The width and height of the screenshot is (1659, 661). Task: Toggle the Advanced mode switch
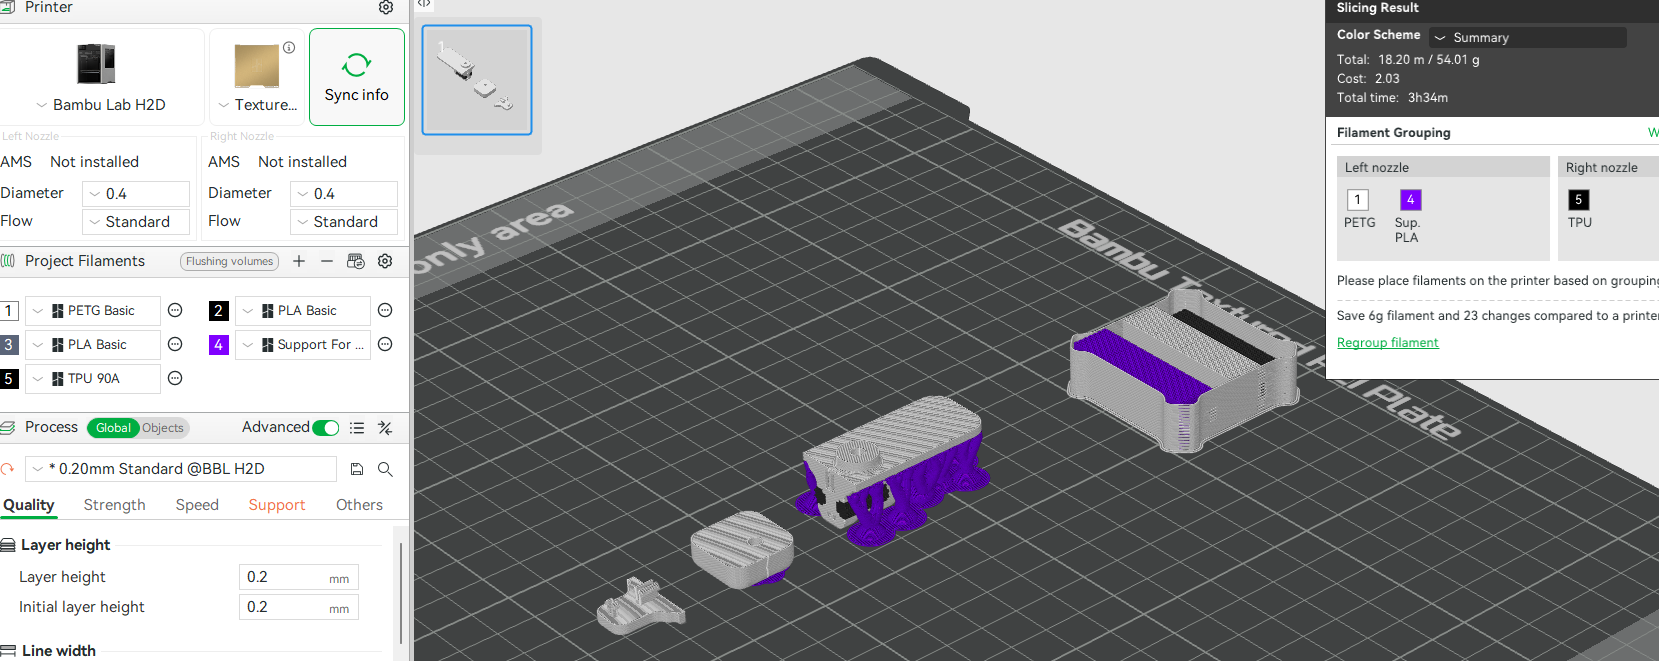coord(326,428)
